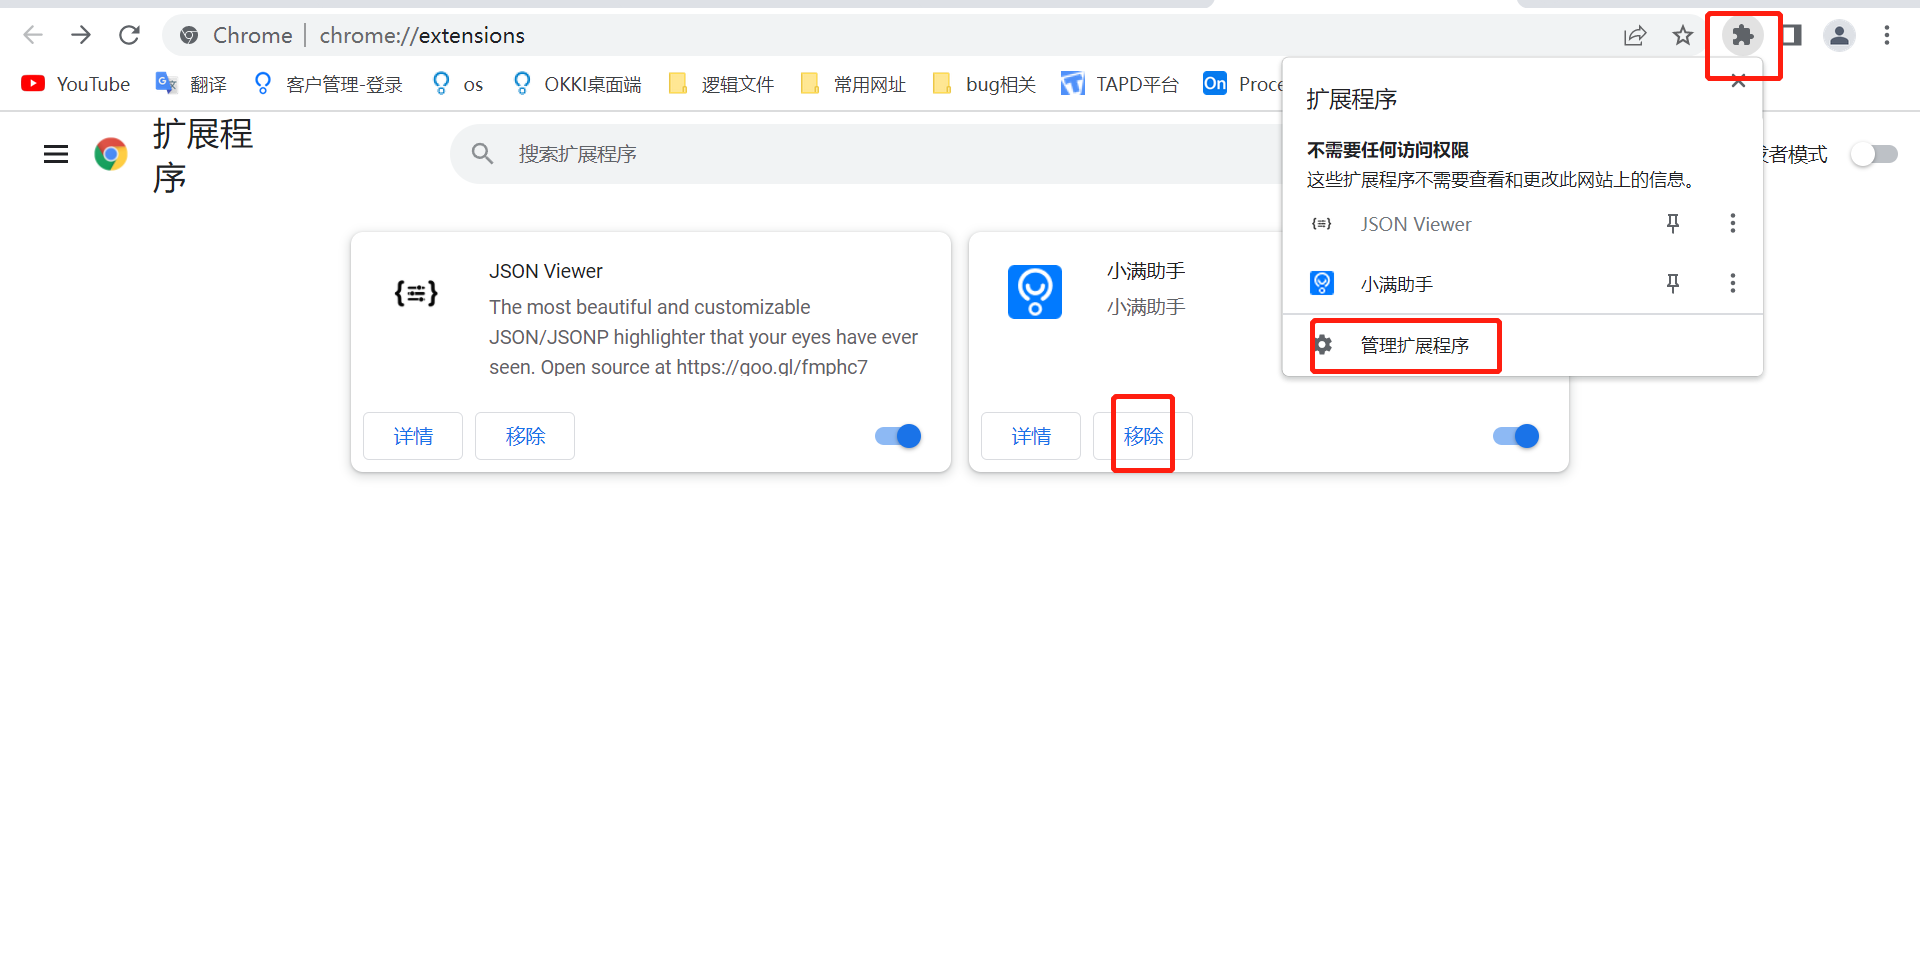1920x965 pixels.
Task: Focus the 搜索扩展程序 search field
Action: pyautogui.click(x=866, y=154)
